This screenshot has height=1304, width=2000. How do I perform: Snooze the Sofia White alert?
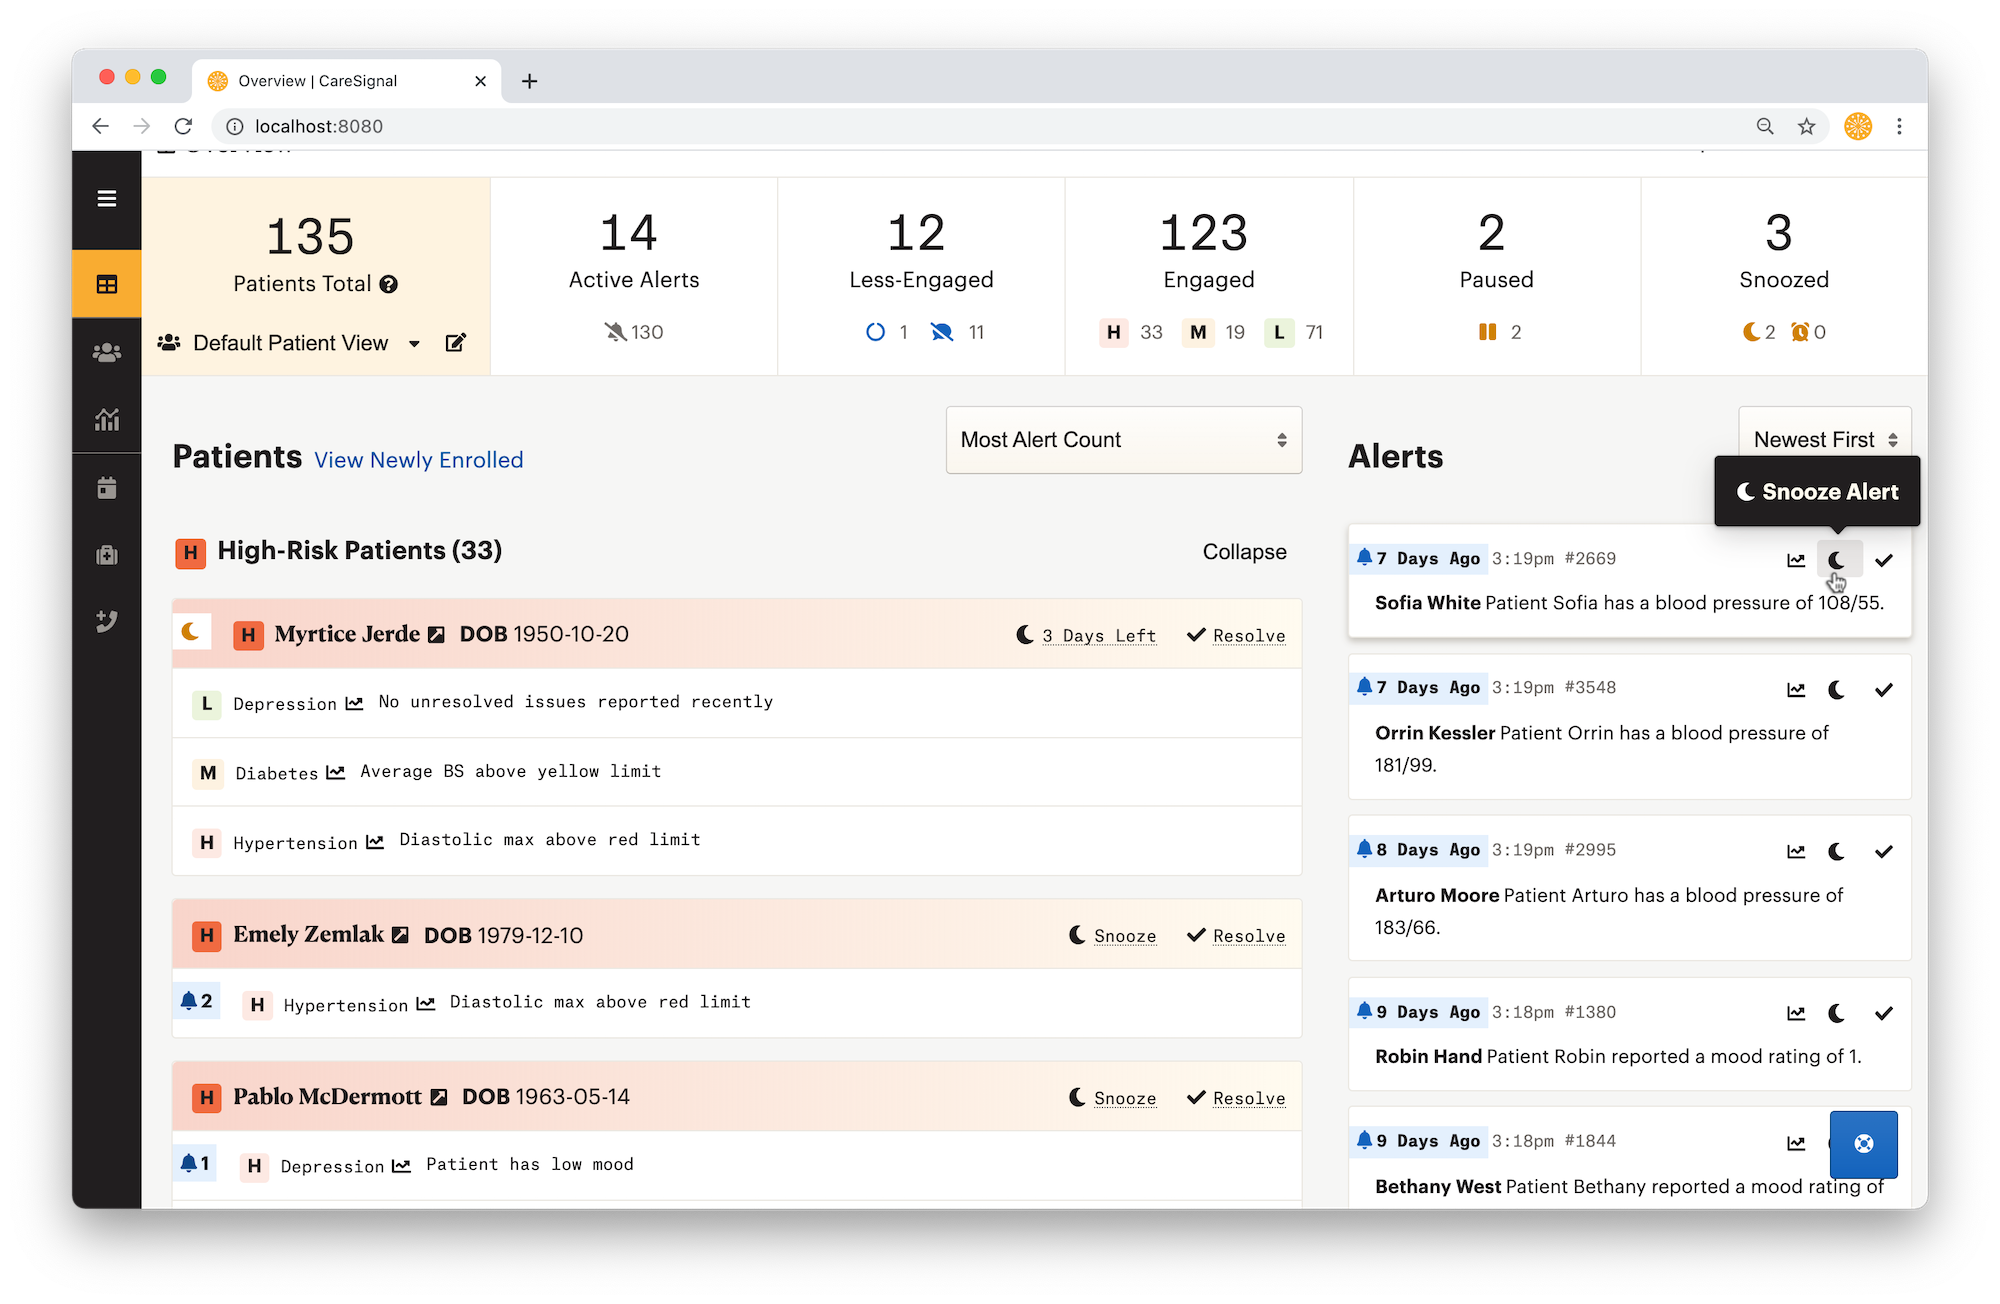1837,560
